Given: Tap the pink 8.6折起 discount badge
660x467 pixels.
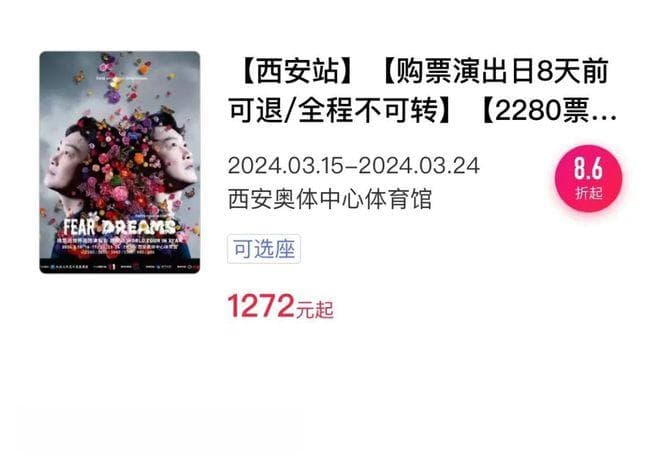Looking at the screenshot, I should pyautogui.click(x=588, y=179).
